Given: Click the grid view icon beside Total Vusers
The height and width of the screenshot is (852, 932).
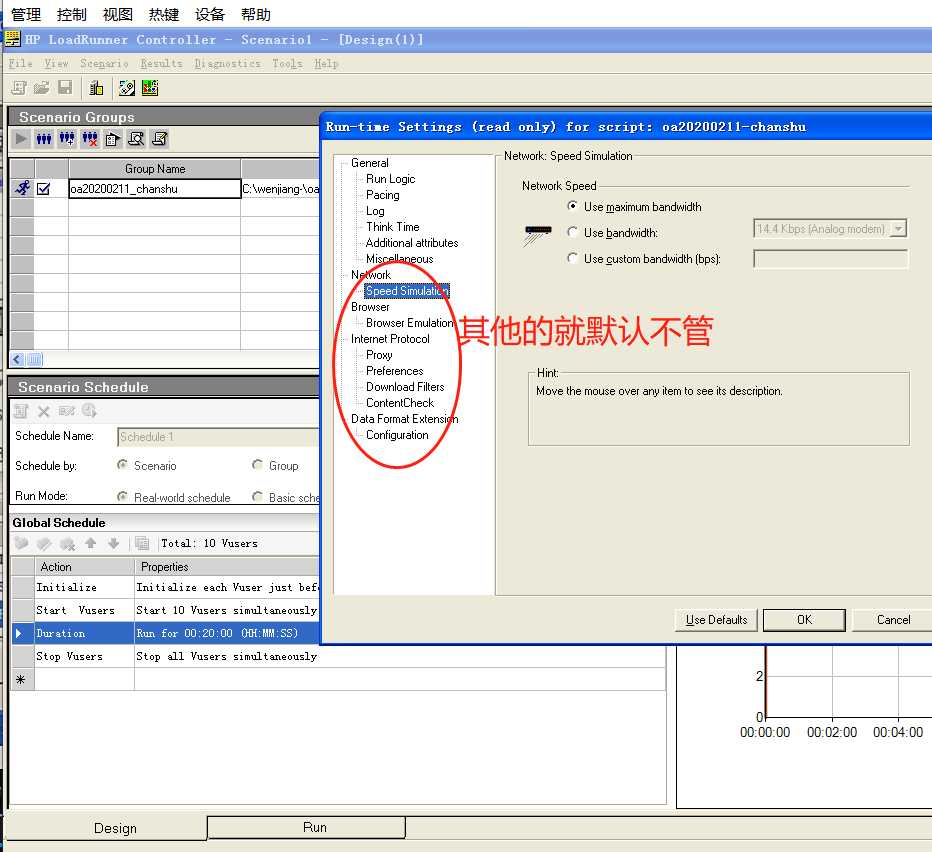Looking at the screenshot, I should coord(141,543).
